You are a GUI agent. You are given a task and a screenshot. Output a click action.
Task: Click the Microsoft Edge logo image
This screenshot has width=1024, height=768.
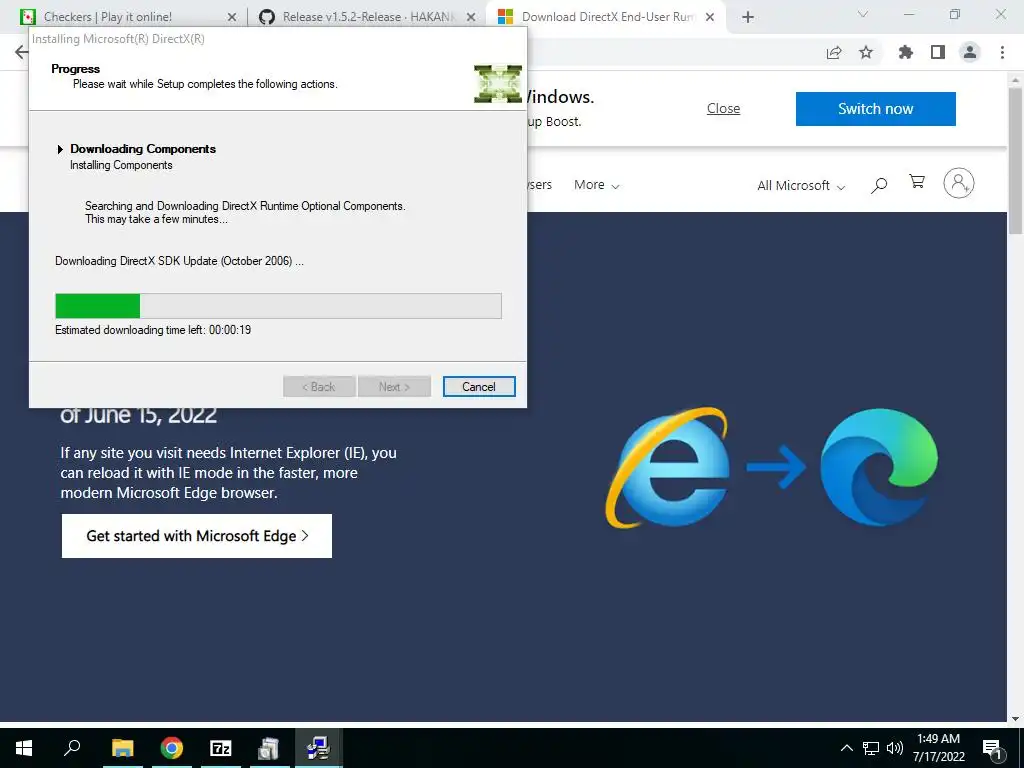[879, 467]
